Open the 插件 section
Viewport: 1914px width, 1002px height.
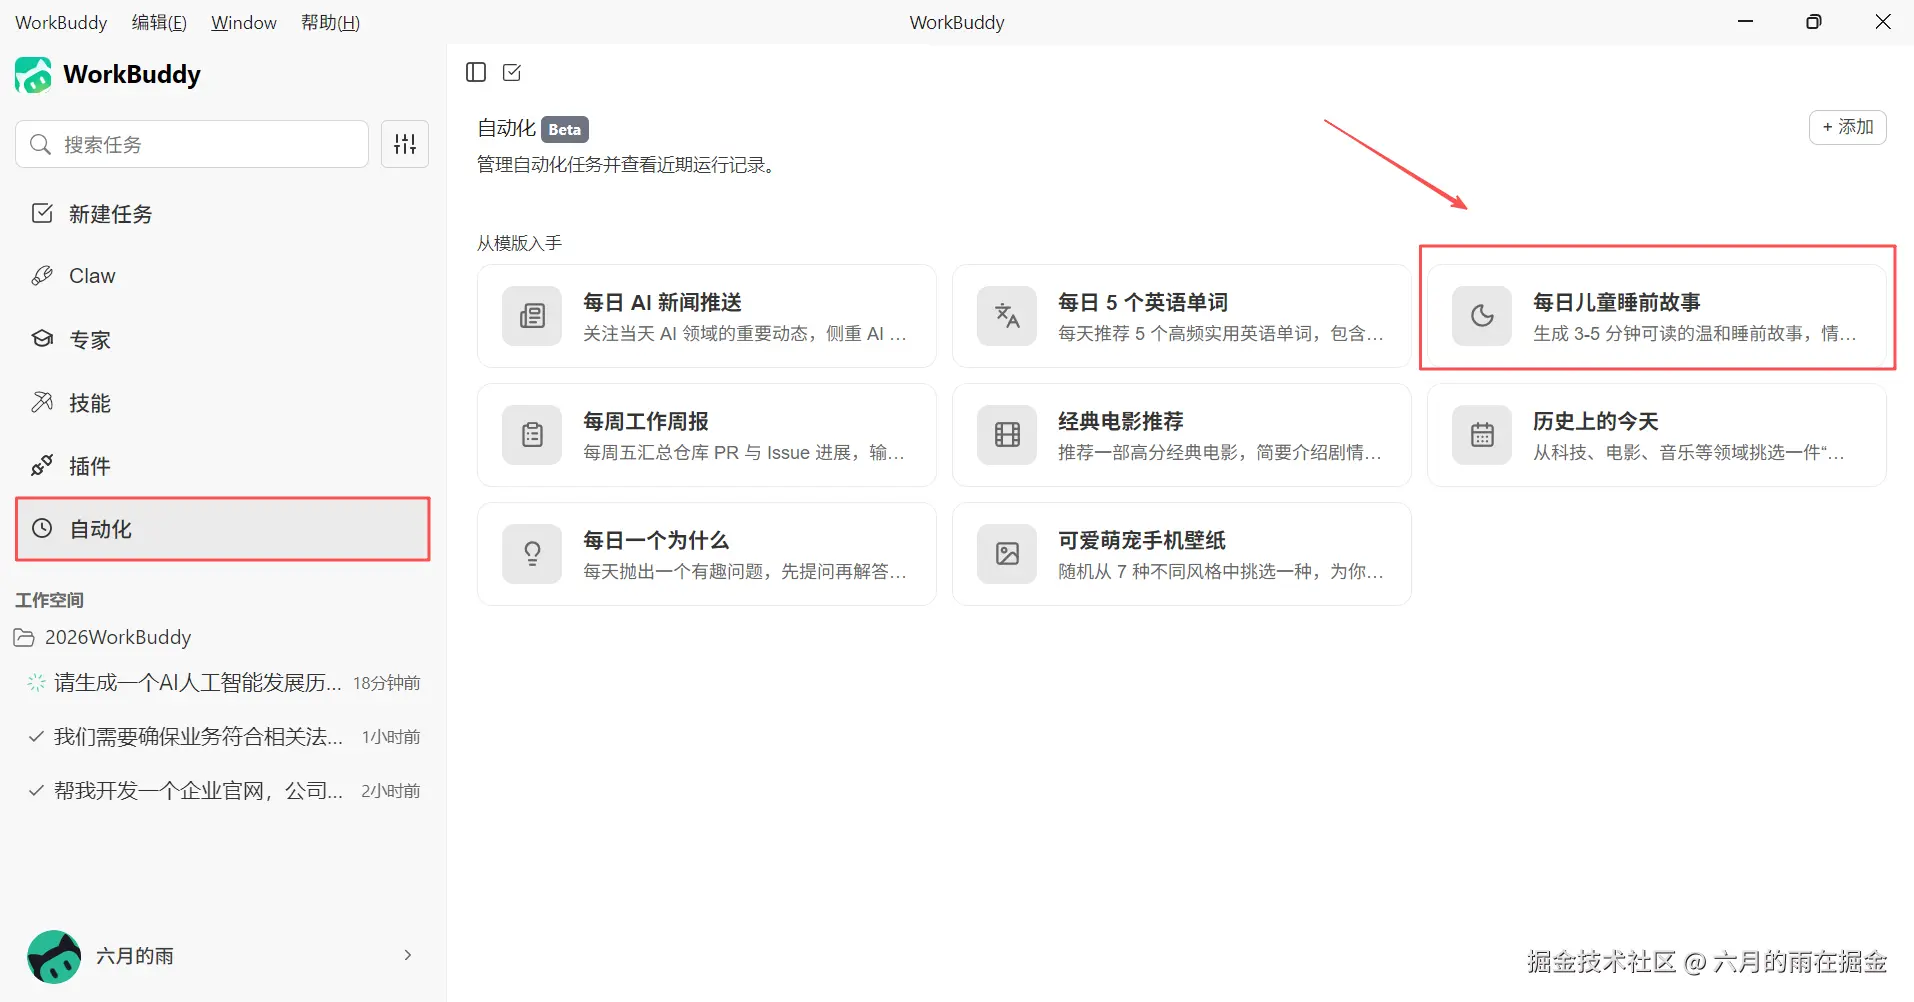pyautogui.click(x=222, y=465)
